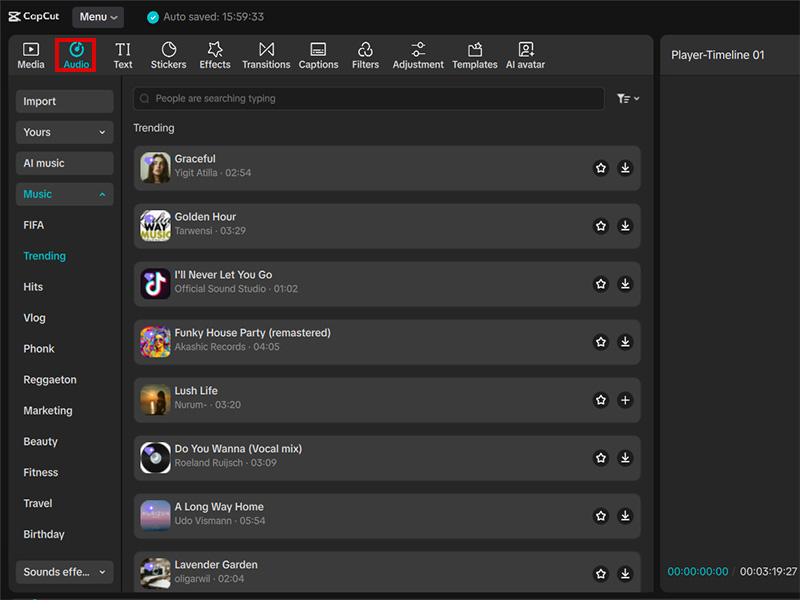
Task: Favorite Funky House Party track
Action: (601, 342)
